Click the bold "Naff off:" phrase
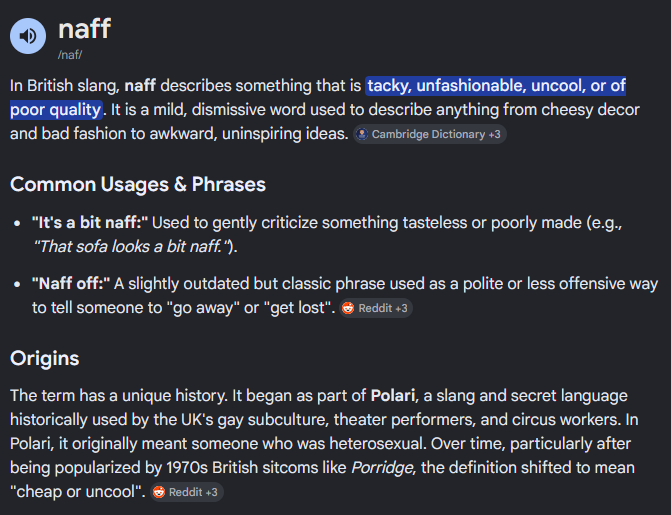Viewport: 671px width, 515px height. point(71,283)
